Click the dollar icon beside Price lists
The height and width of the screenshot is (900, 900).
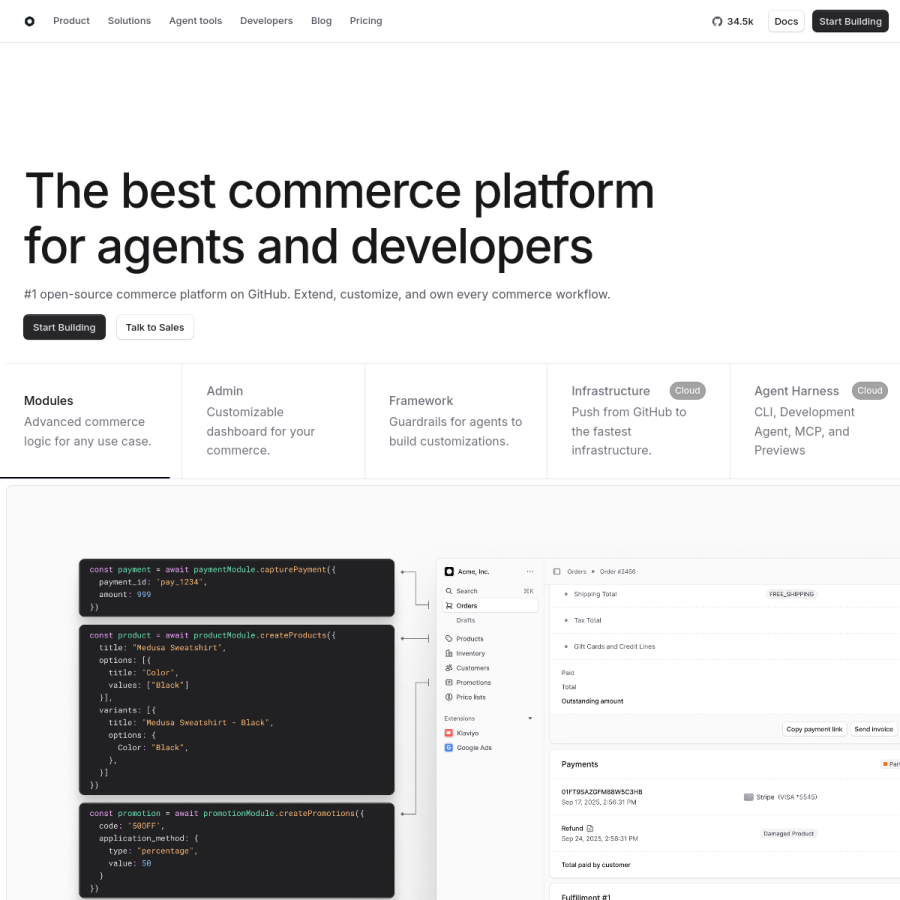[x=449, y=697]
